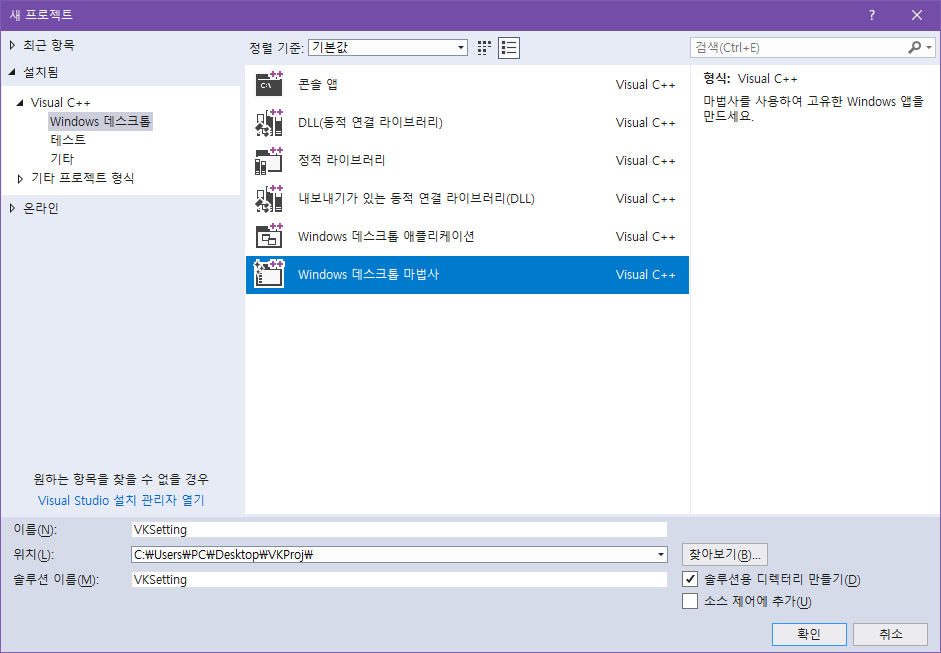
Task: Expand 온라인 section
Action: point(13,208)
